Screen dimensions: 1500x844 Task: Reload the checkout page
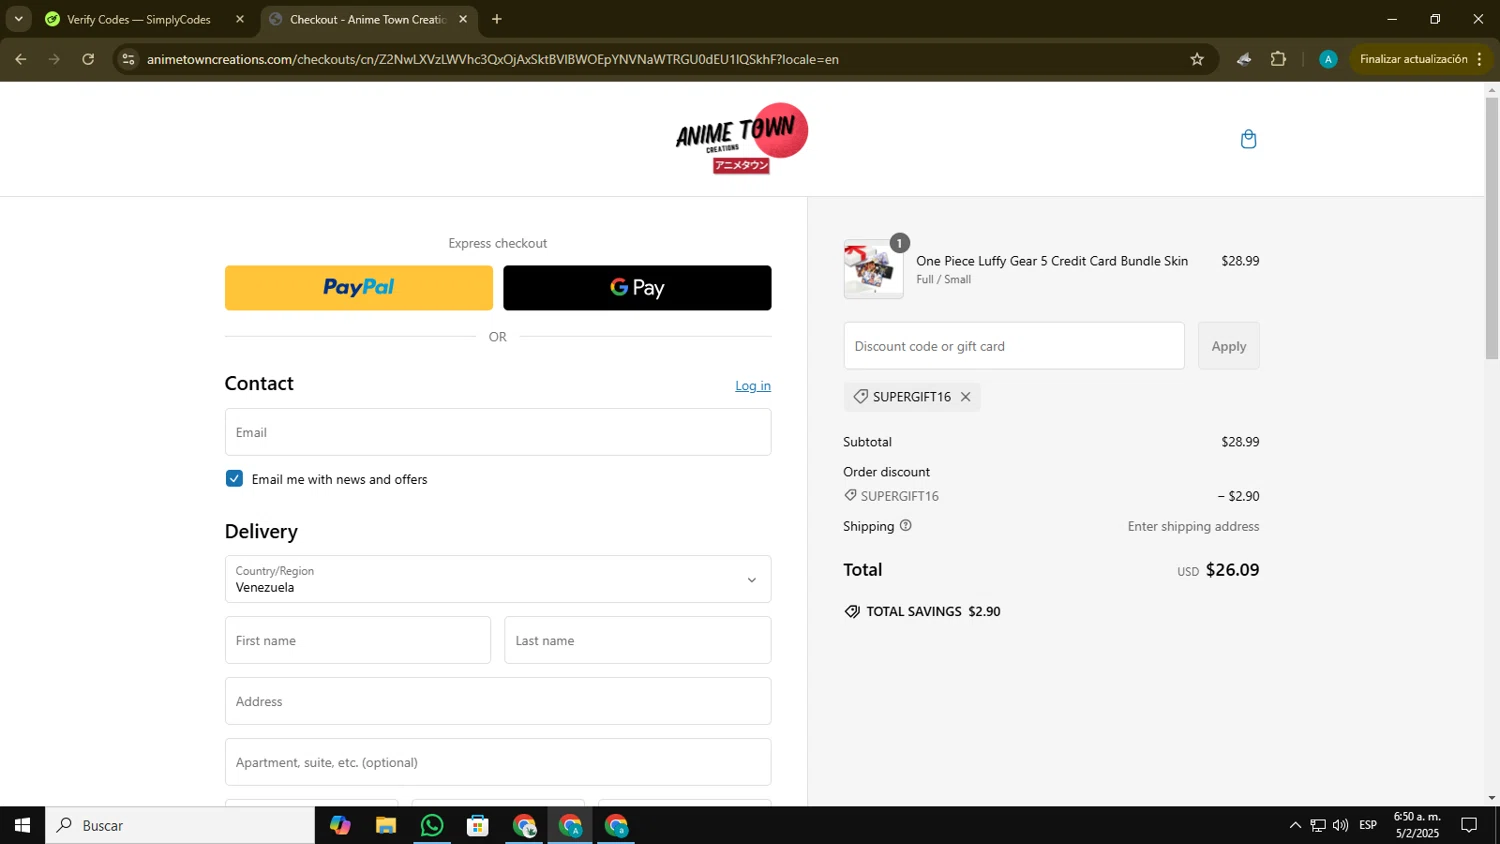pyautogui.click(x=88, y=59)
